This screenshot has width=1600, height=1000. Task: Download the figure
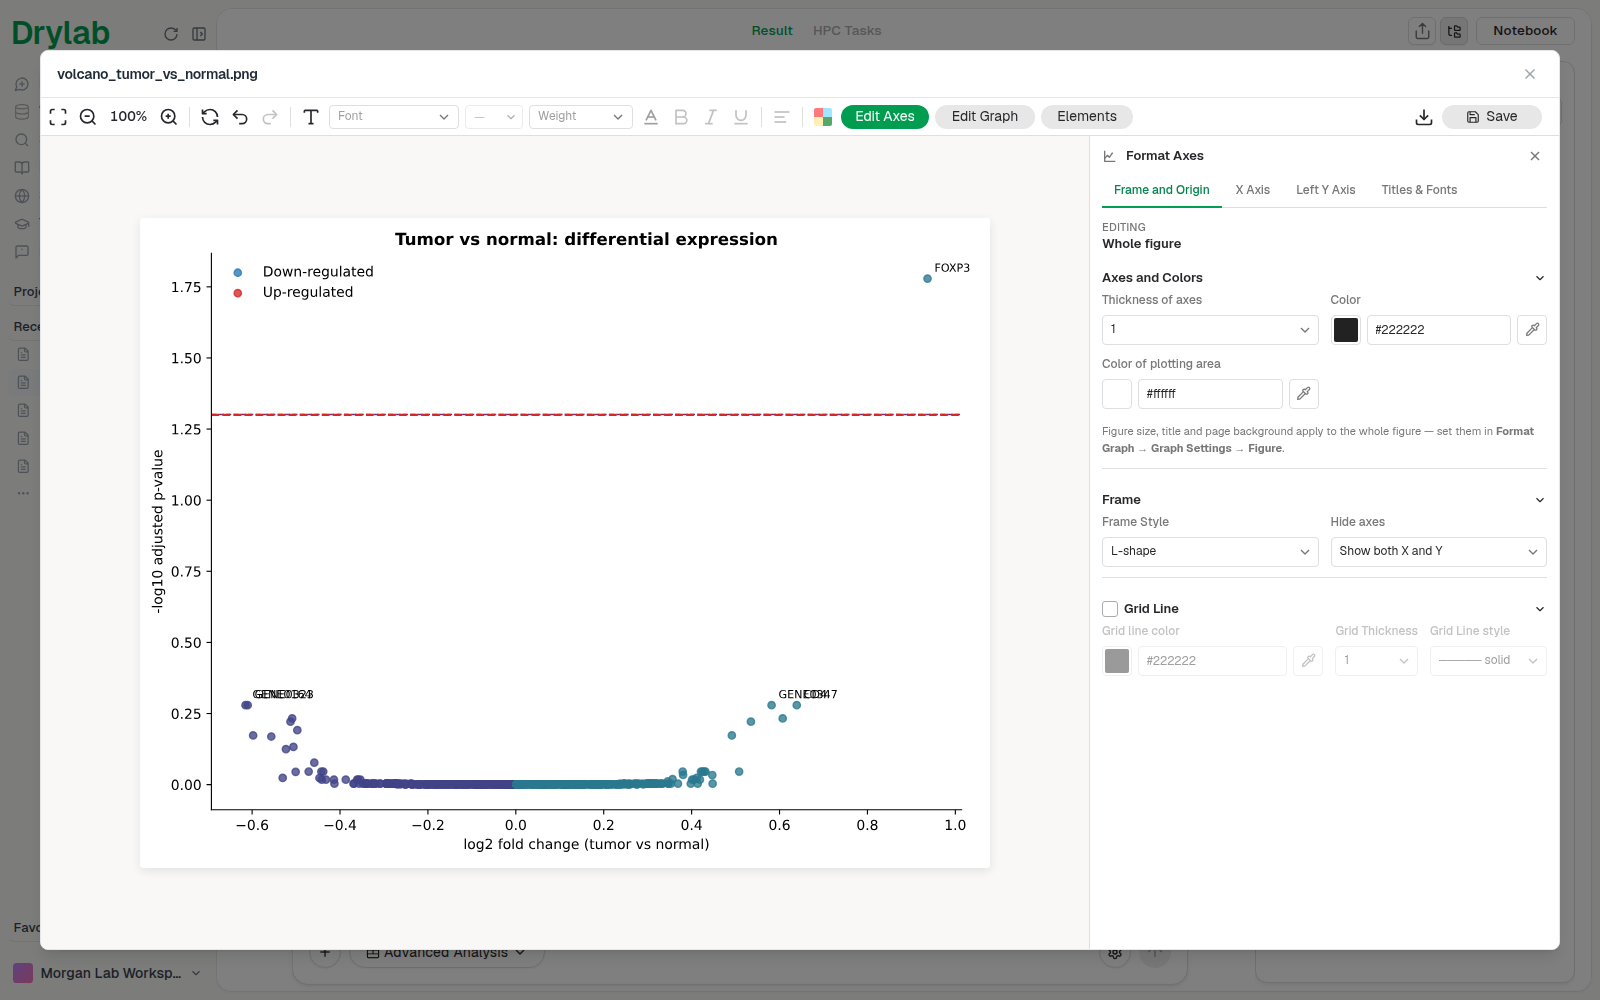[1424, 117]
